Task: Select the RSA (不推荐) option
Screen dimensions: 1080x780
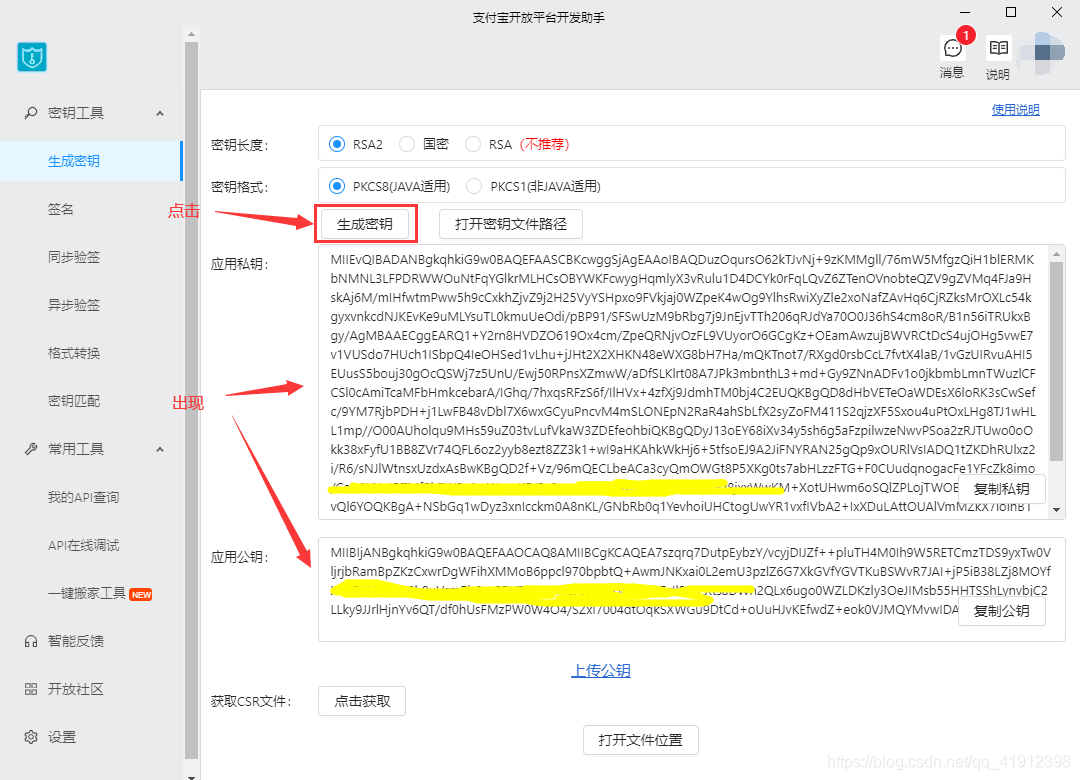Action: [x=472, y=144]
